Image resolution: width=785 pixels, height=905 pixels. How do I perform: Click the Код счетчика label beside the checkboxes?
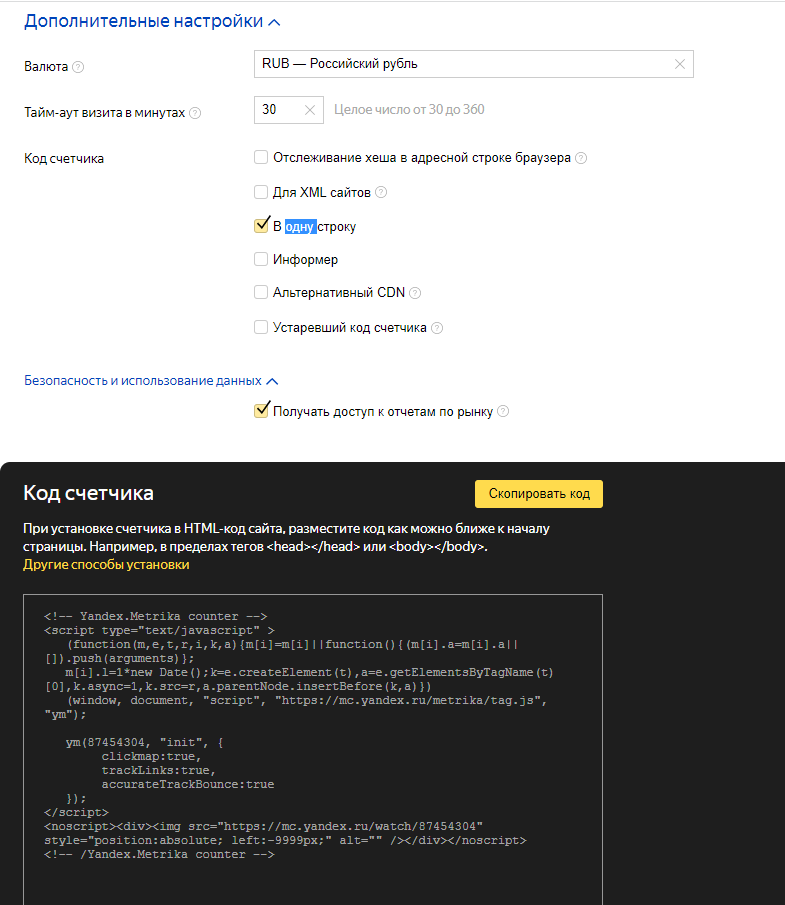[x=64, y=159]
